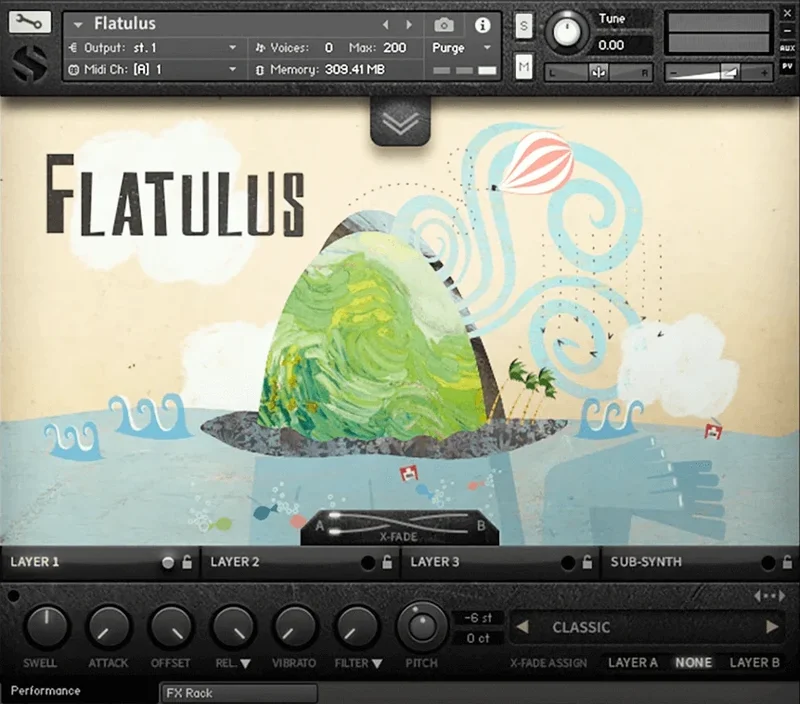Screen dimensions: 800x704
Task: Click the Max voices value 200
Action: (395, 48)
